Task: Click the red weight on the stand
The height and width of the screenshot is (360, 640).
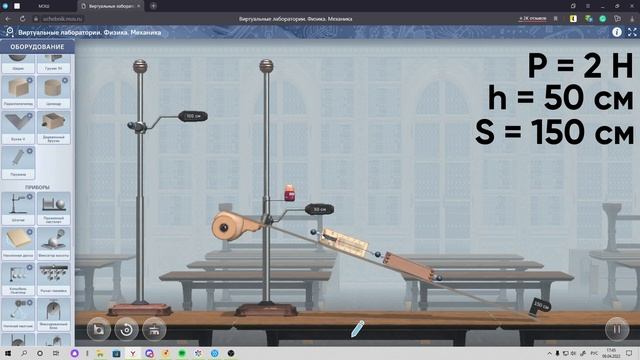Action: (289, 193)
